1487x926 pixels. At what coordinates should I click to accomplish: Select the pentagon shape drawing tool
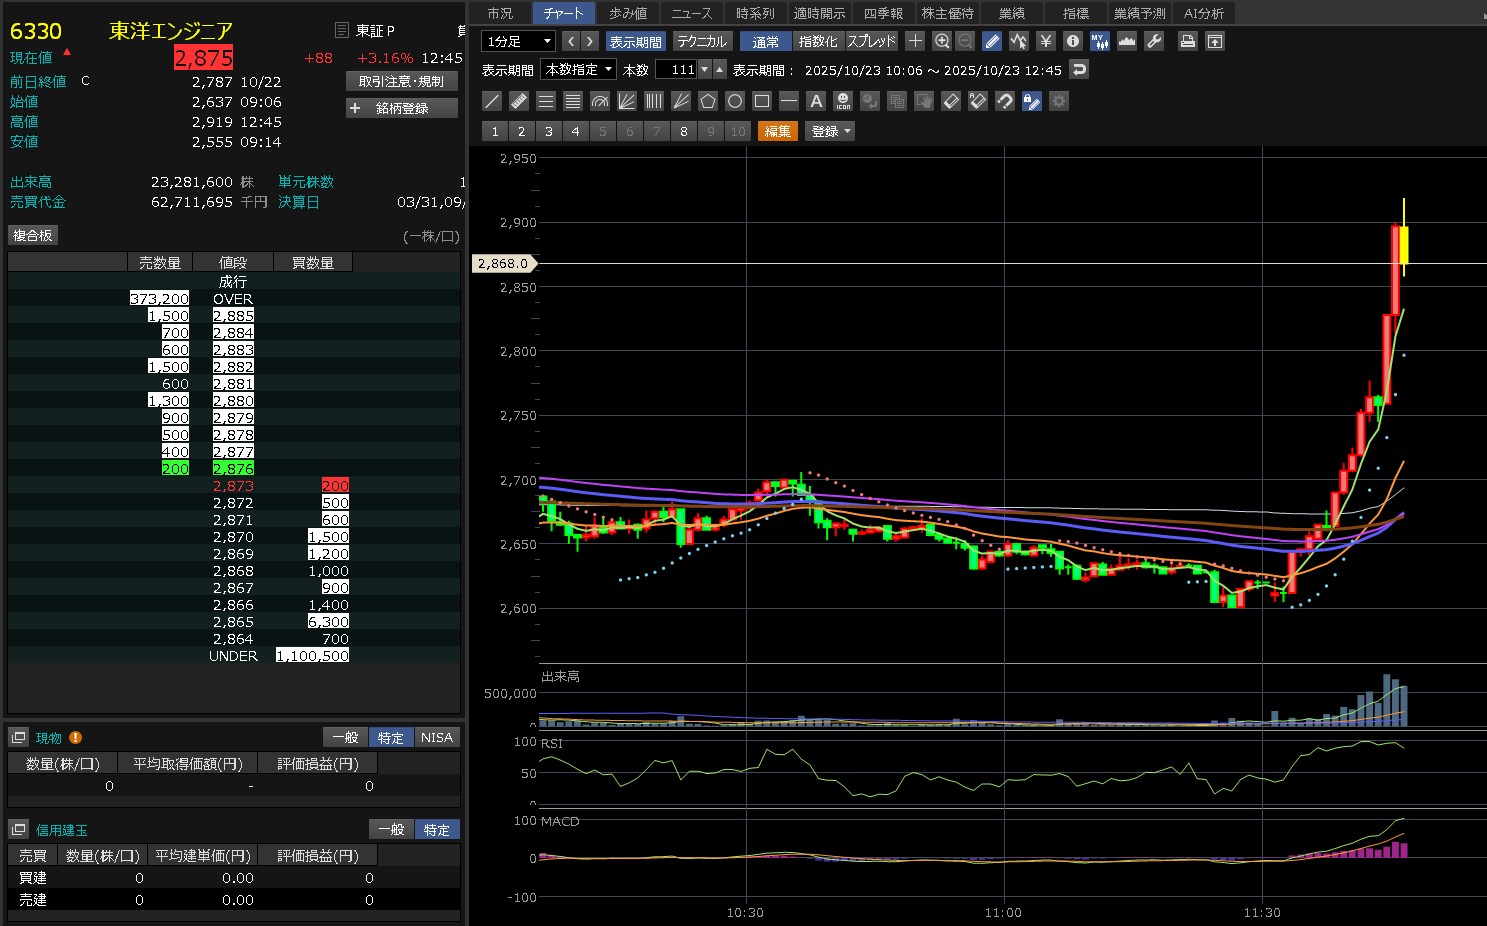(708, 101)
